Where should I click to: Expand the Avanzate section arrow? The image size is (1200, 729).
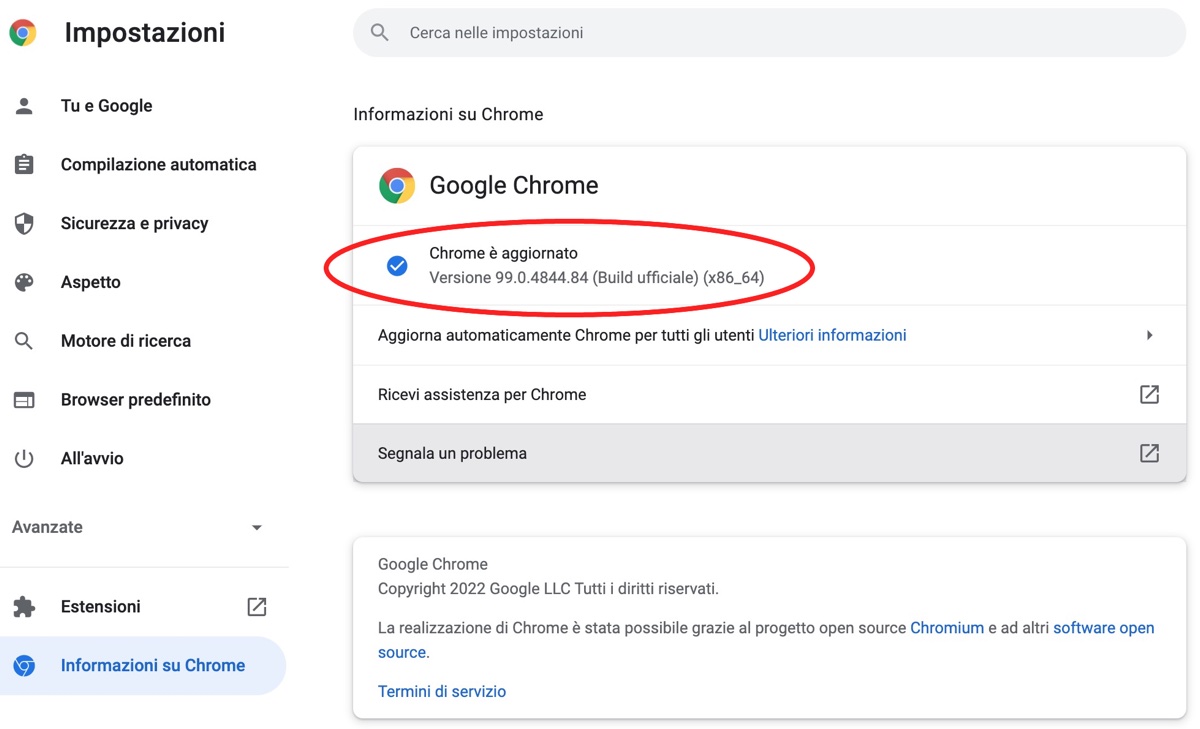point(257,528)
